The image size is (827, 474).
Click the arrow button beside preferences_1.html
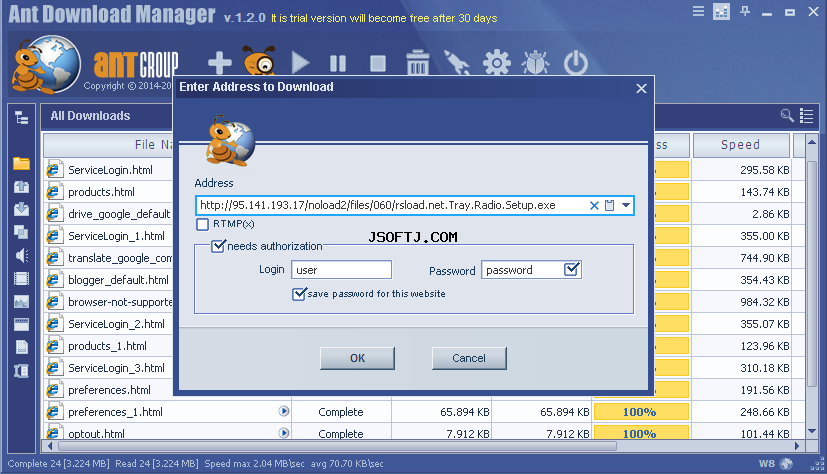tap(284, 411)
